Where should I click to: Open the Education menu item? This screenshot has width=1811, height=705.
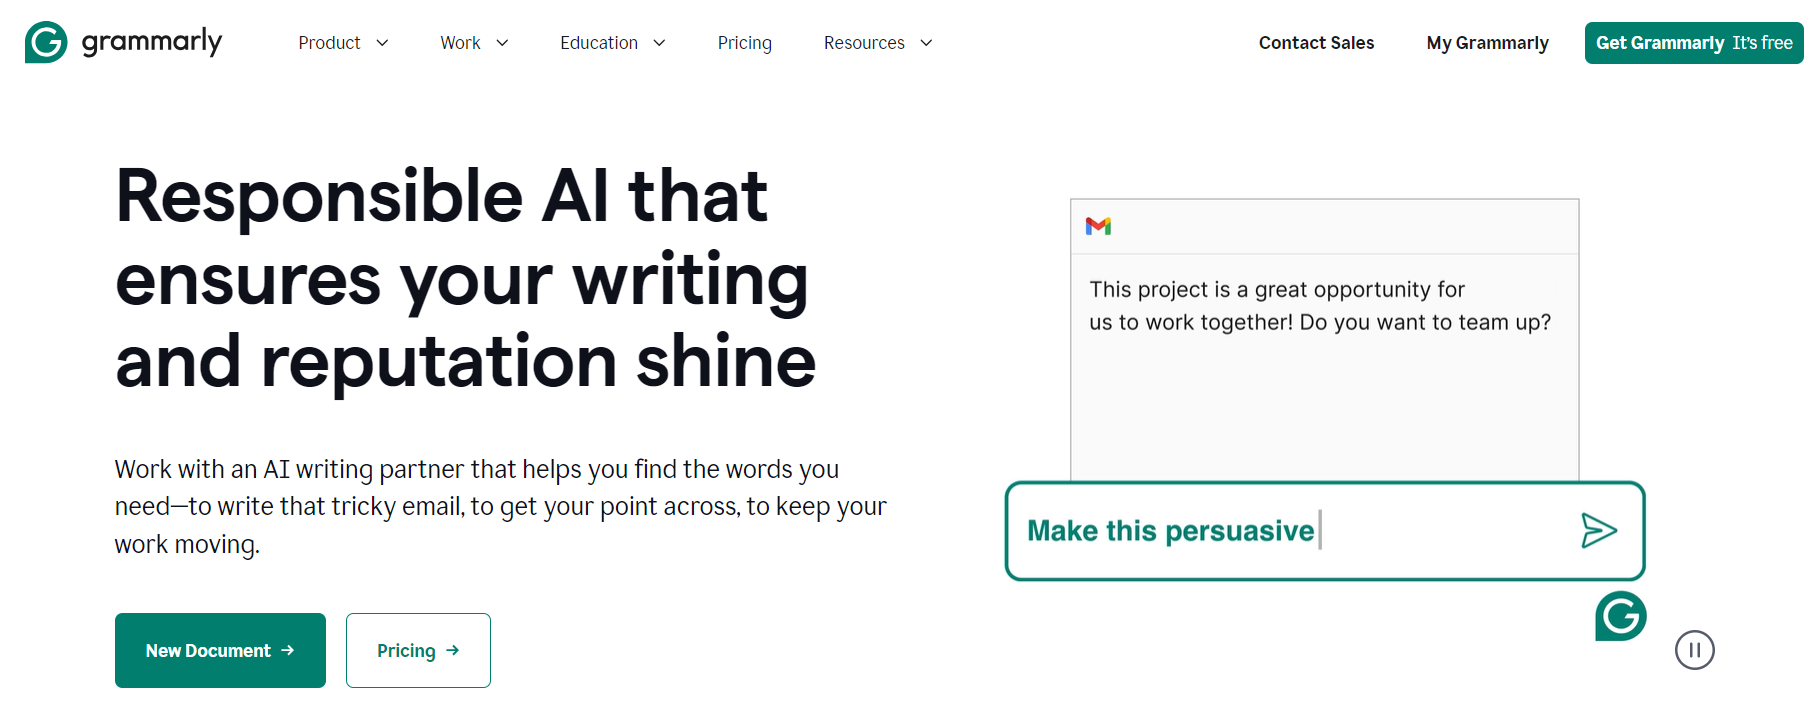click(599, 43)
